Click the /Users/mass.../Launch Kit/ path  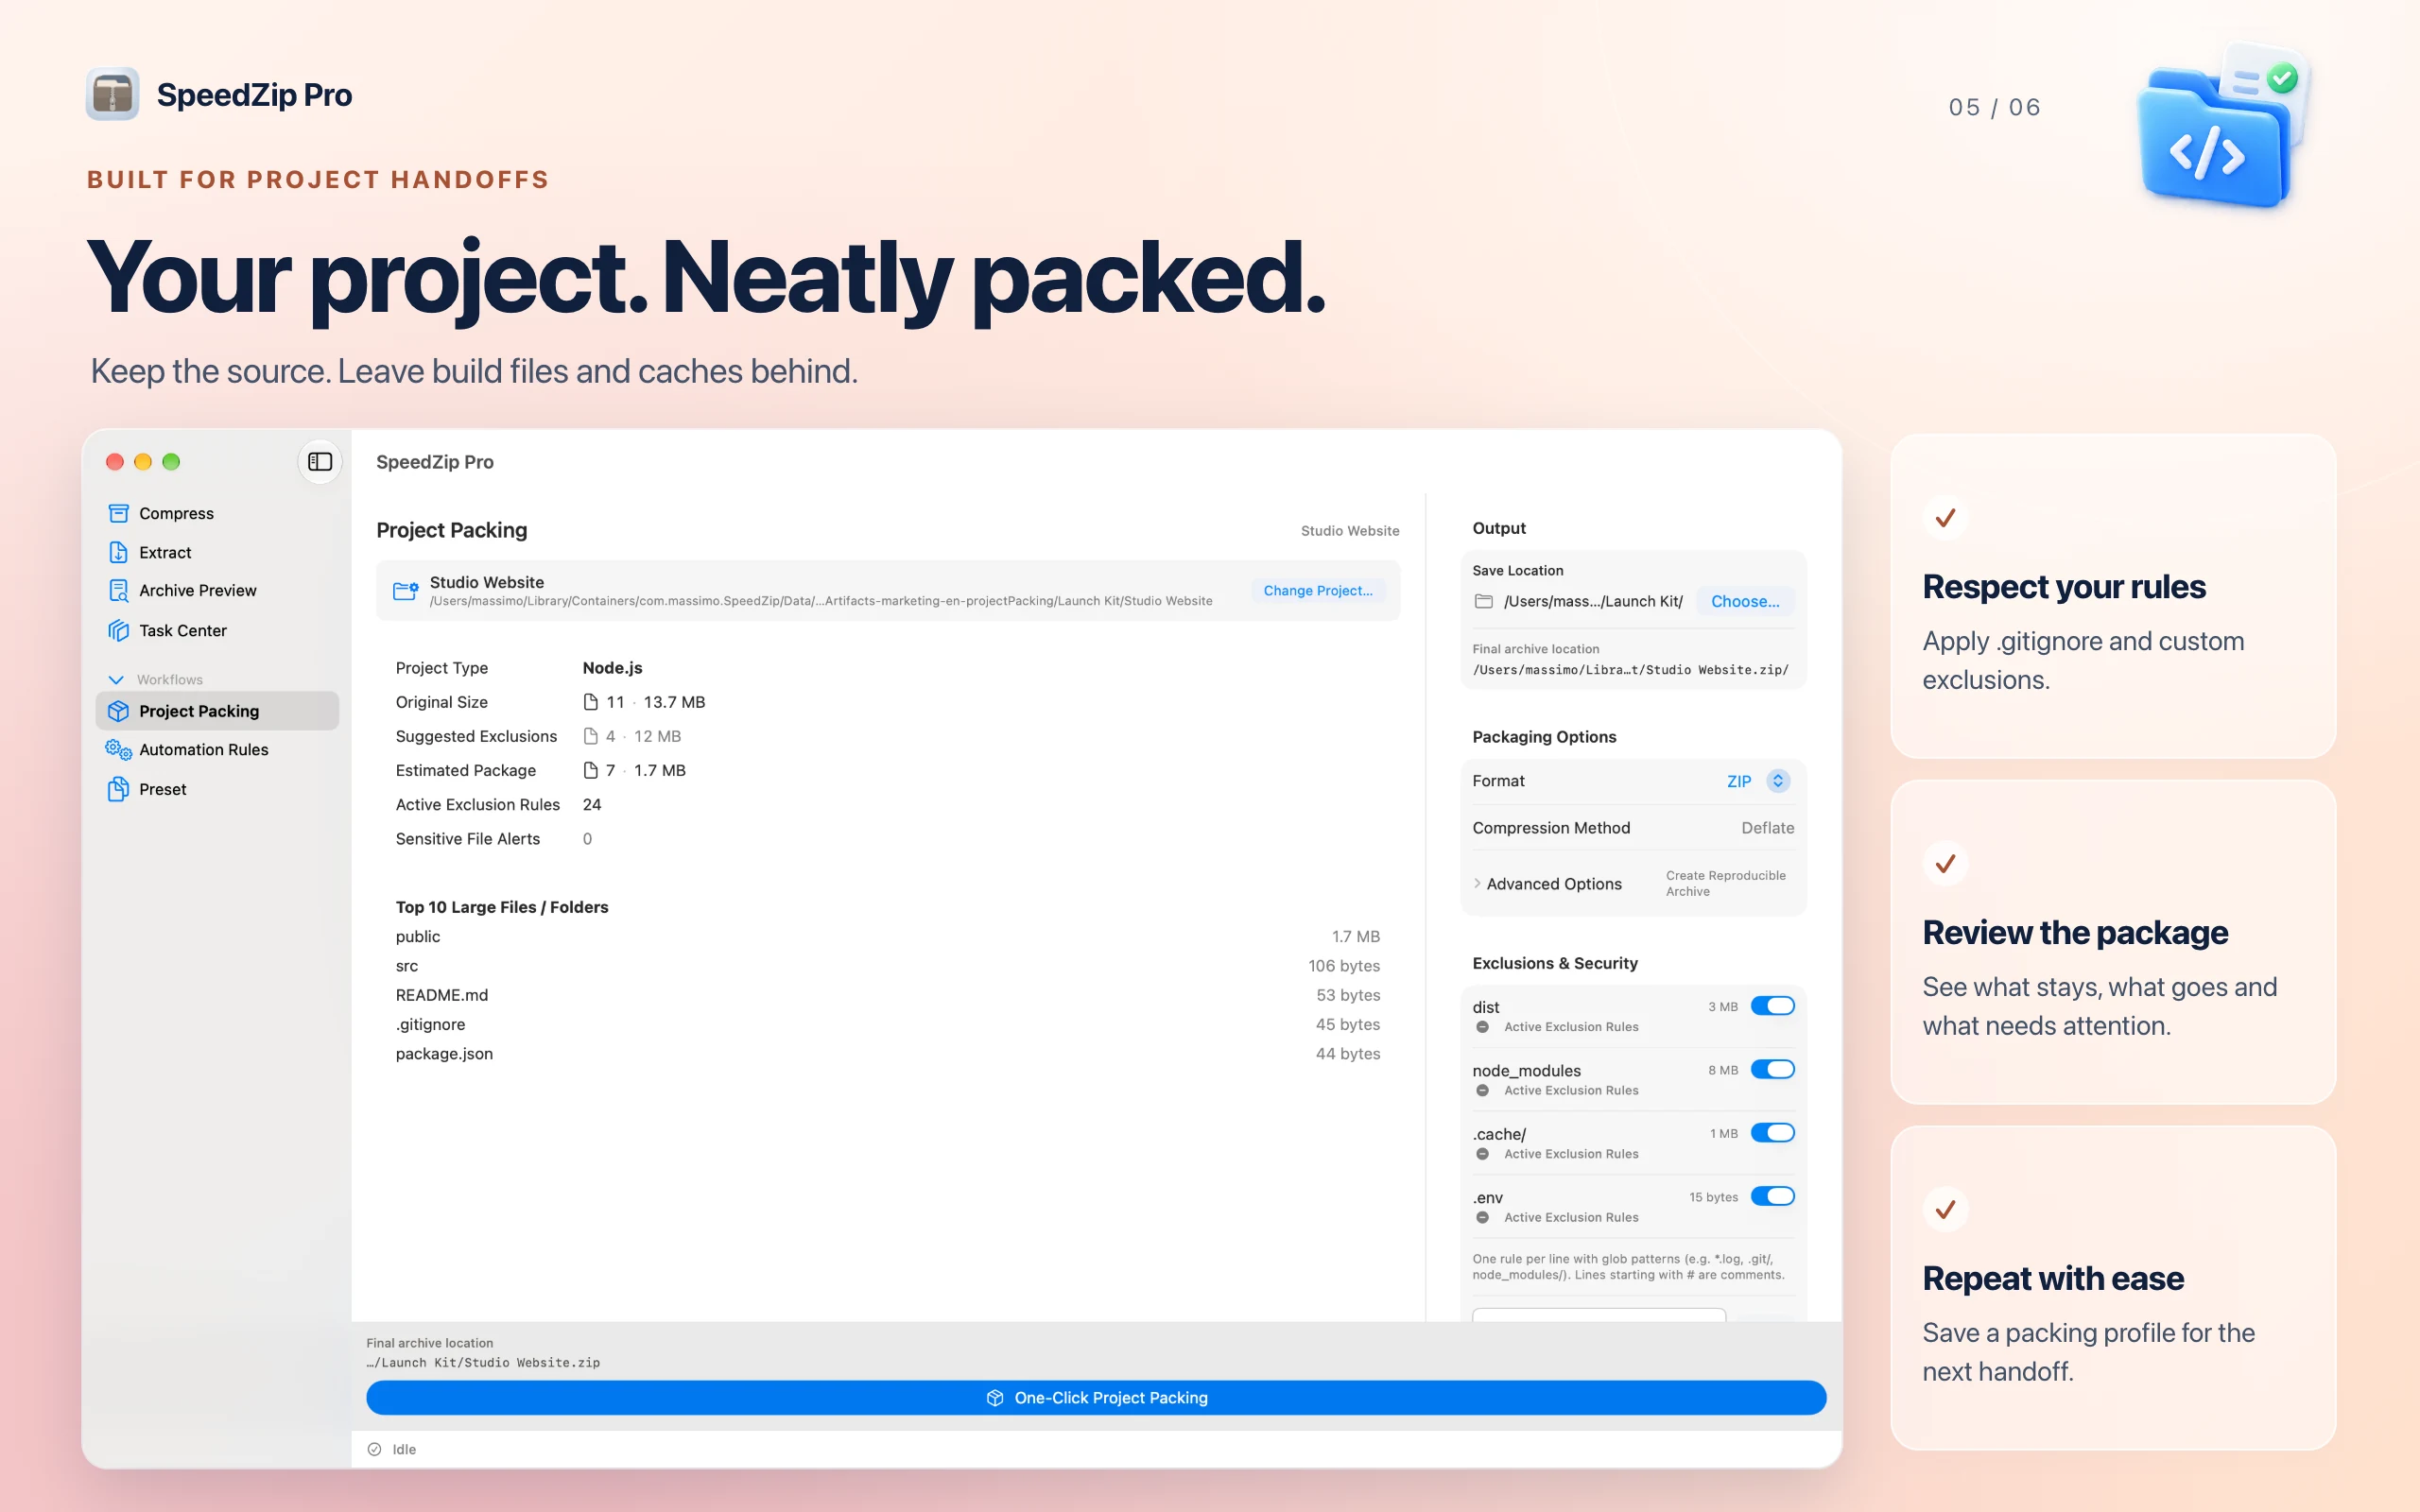coord(1593,601)
